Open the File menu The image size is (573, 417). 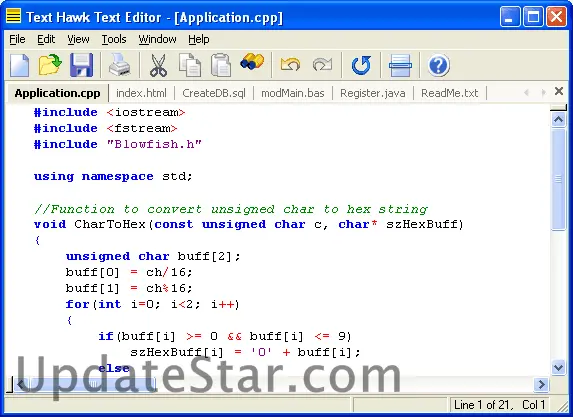click(x=17, y=39)
